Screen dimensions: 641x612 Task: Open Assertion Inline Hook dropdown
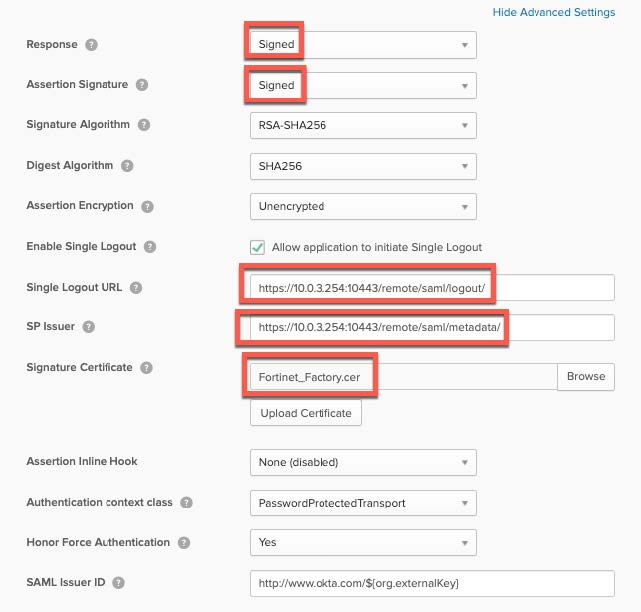point(362,462)
